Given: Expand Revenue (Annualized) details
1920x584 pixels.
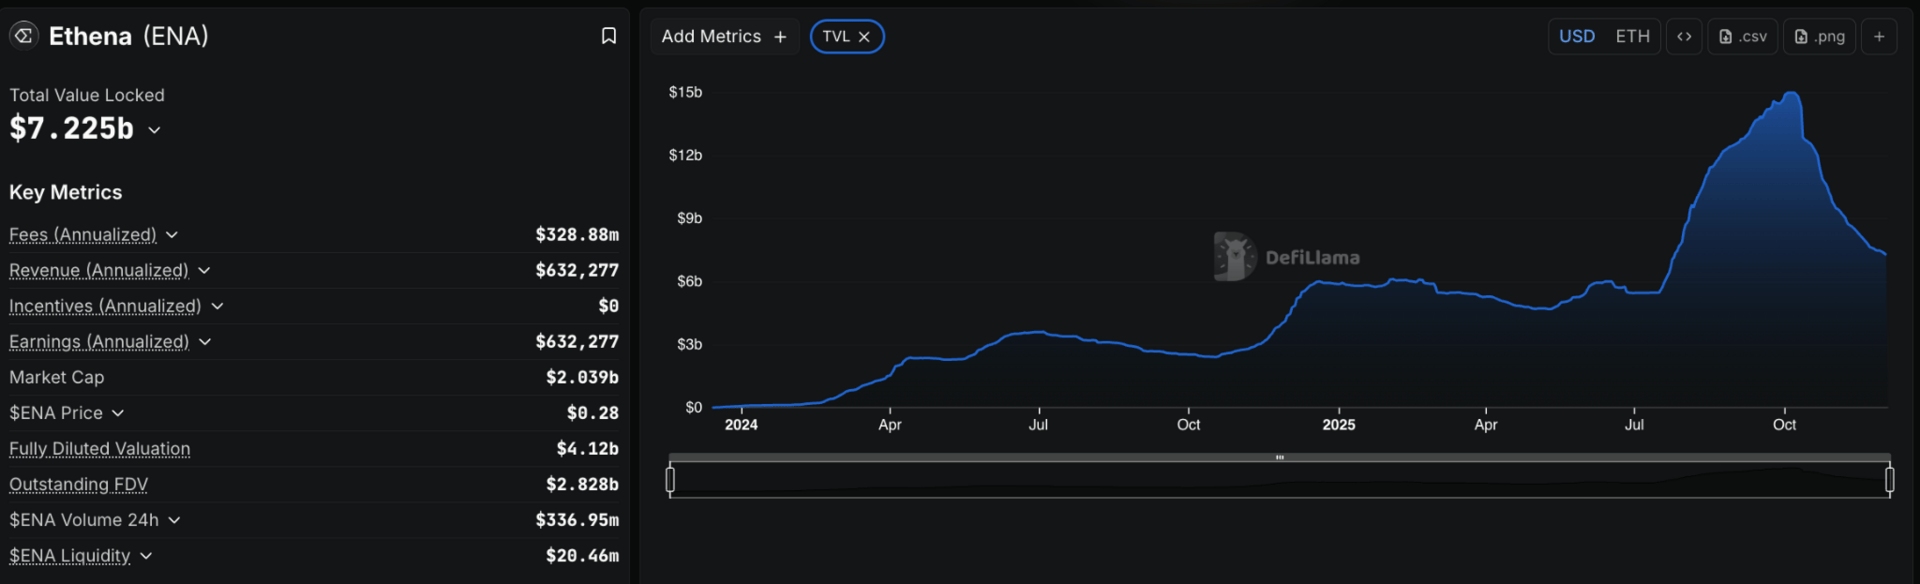Looking at the screenshot, I should [204, 271].
